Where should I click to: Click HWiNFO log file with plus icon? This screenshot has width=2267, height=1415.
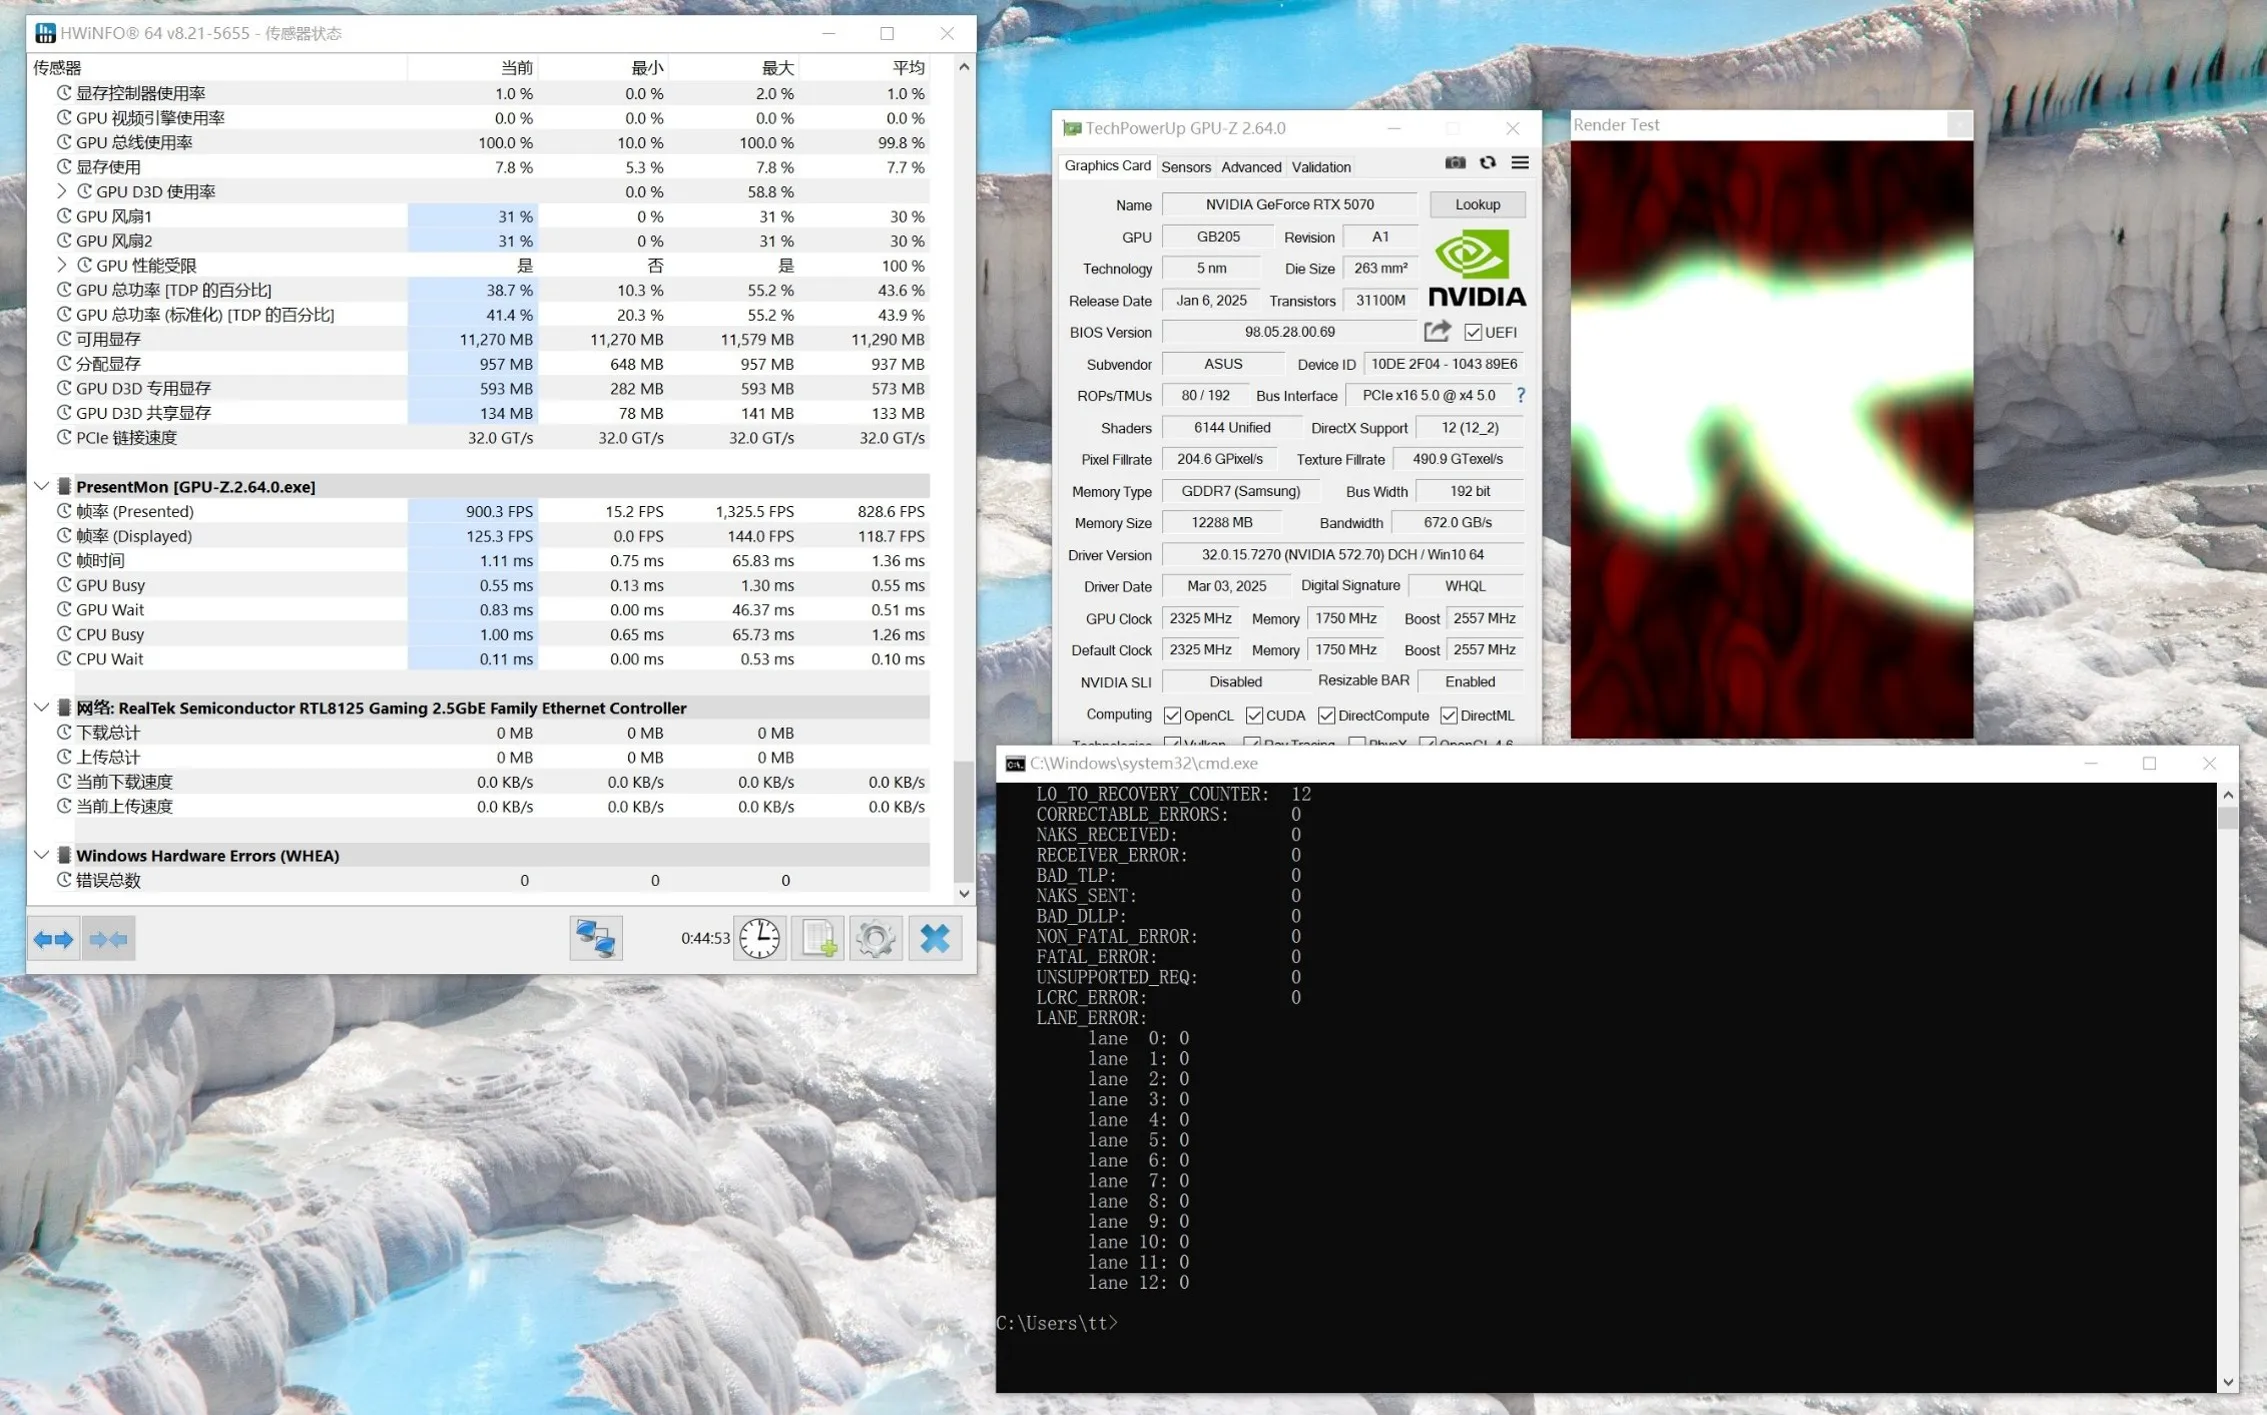(818, 938)
